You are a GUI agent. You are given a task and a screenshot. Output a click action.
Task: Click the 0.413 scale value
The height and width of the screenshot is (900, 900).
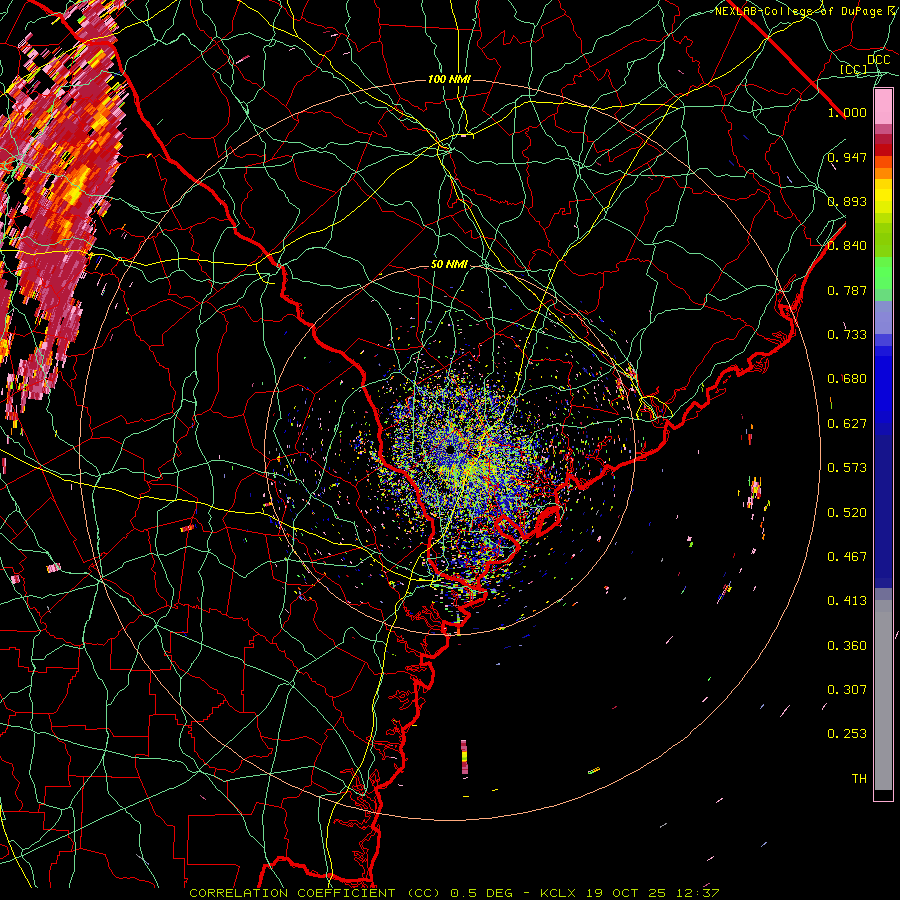tap(847, 601)
